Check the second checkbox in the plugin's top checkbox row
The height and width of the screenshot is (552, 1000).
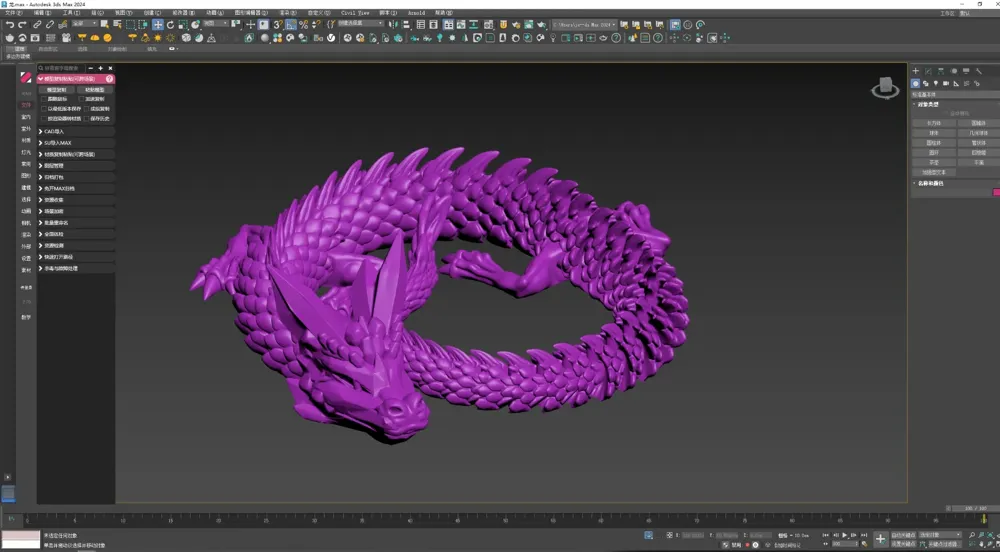[82, 99]
